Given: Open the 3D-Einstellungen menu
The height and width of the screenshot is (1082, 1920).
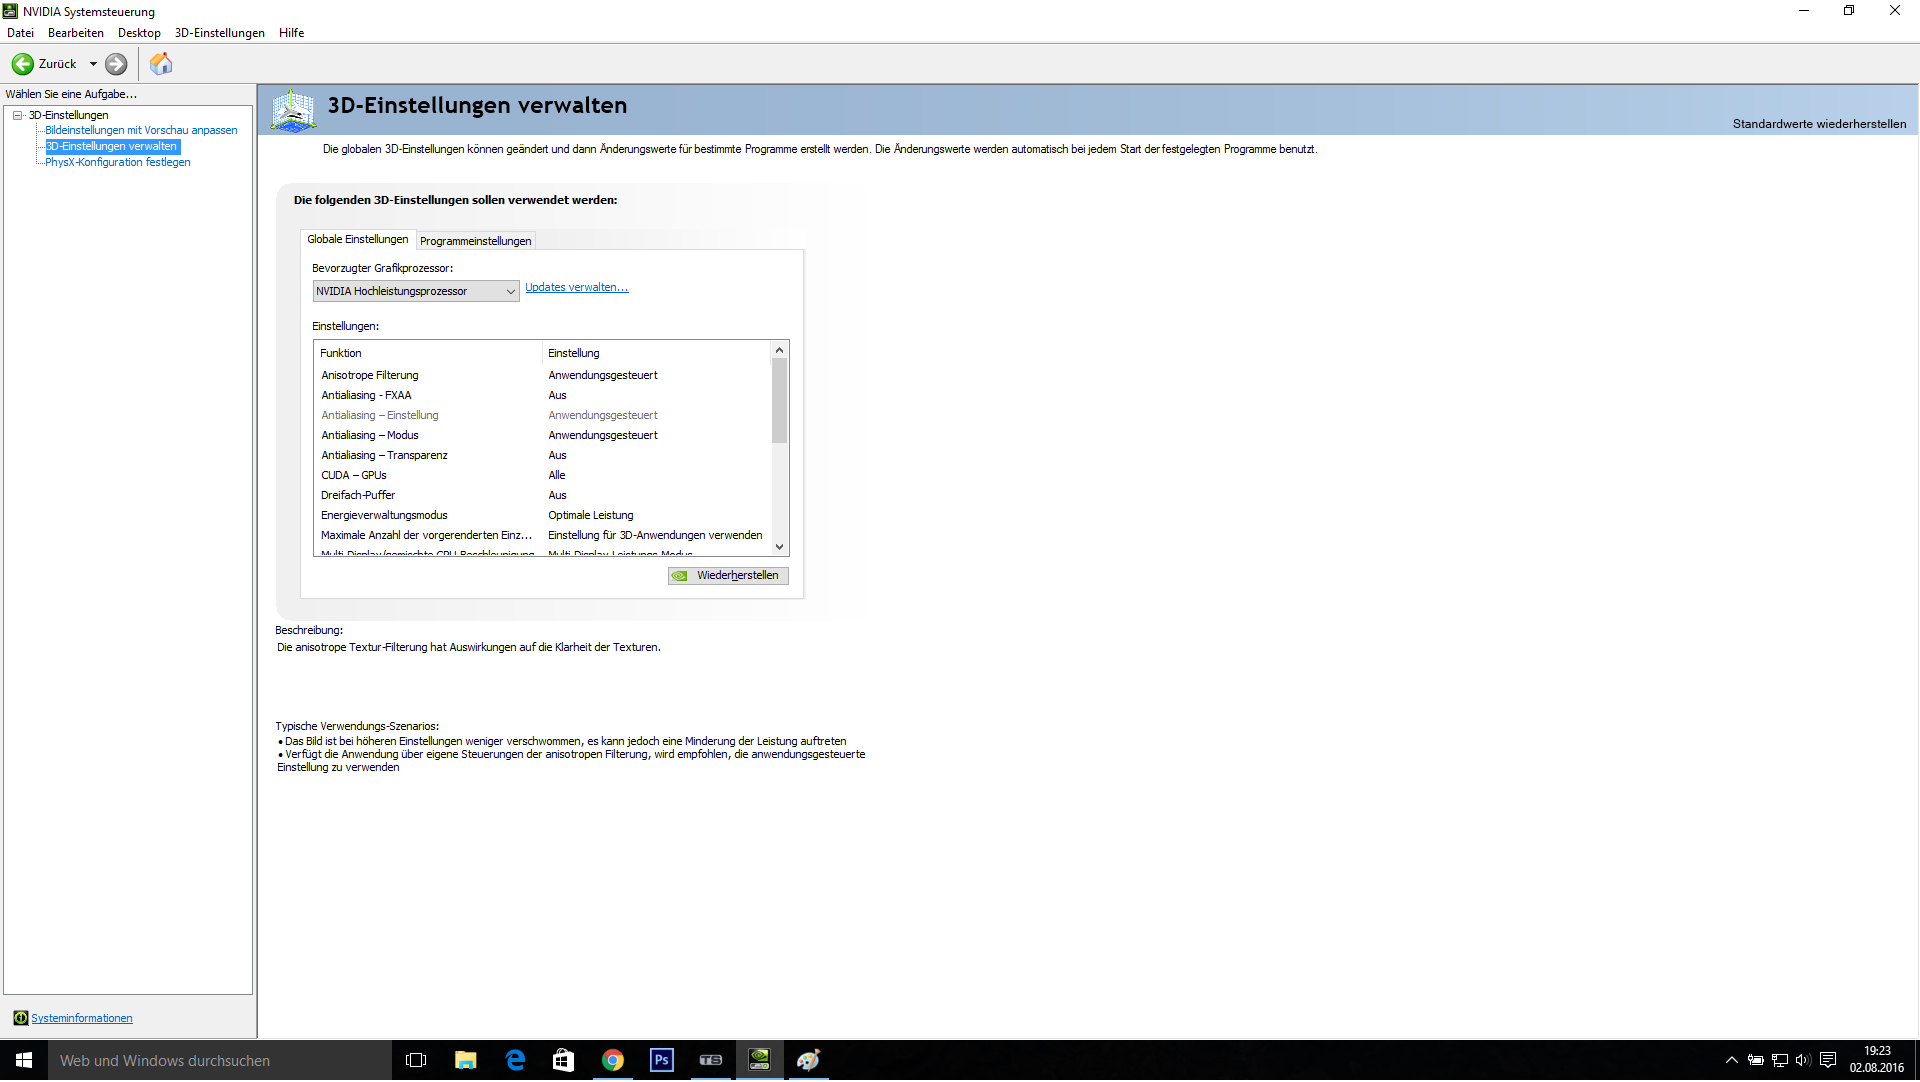Looking at the screenshot, I should tap(219, 33).
